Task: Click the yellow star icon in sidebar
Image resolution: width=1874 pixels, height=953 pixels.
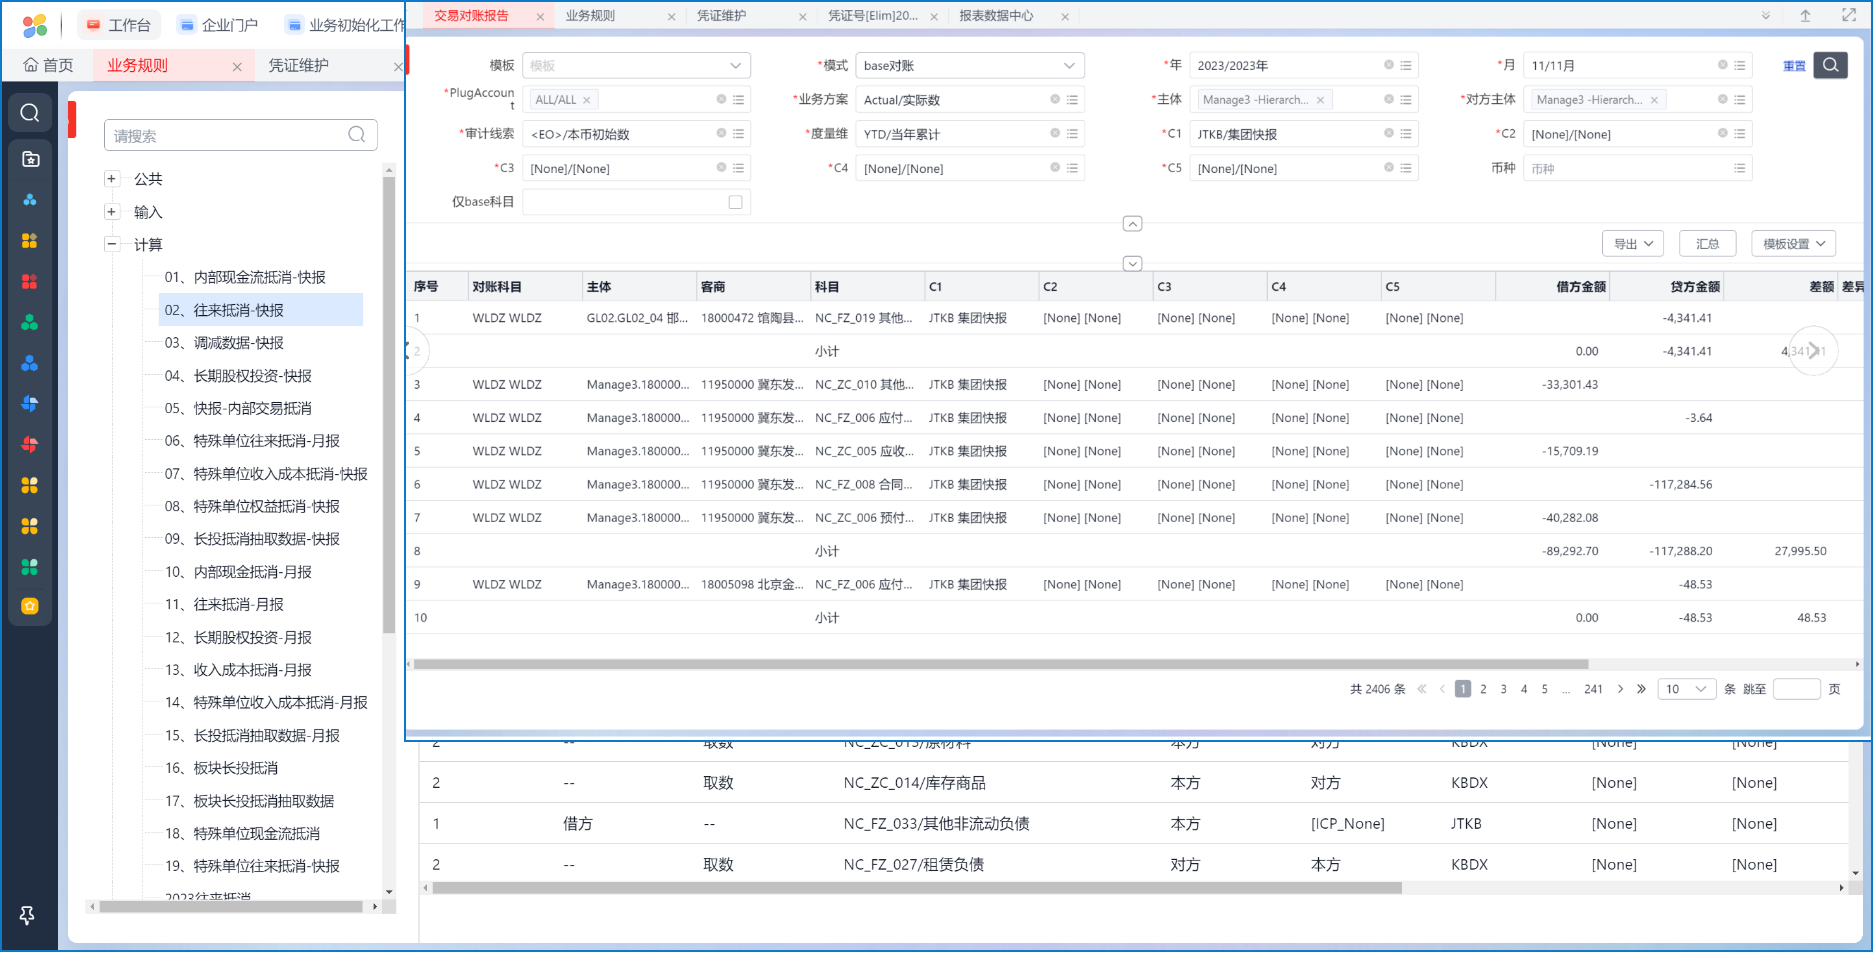Action: pos(30,606)
